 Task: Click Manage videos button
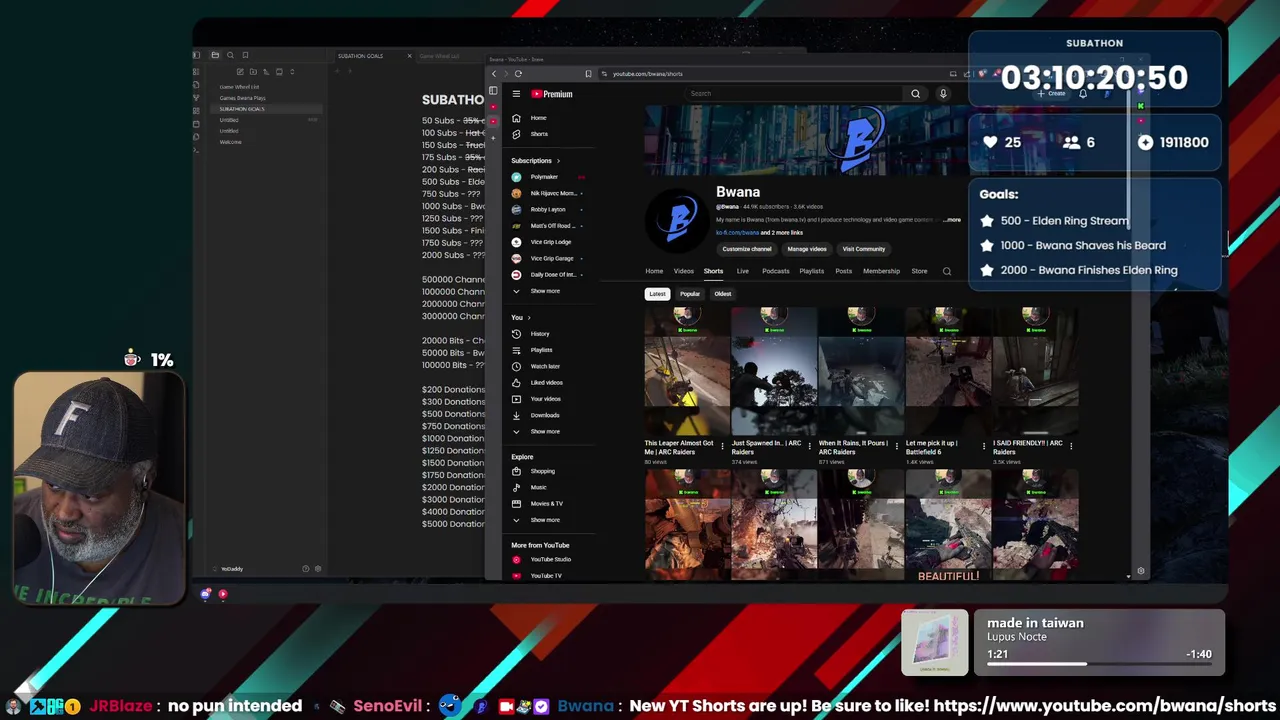click(807, 249)
